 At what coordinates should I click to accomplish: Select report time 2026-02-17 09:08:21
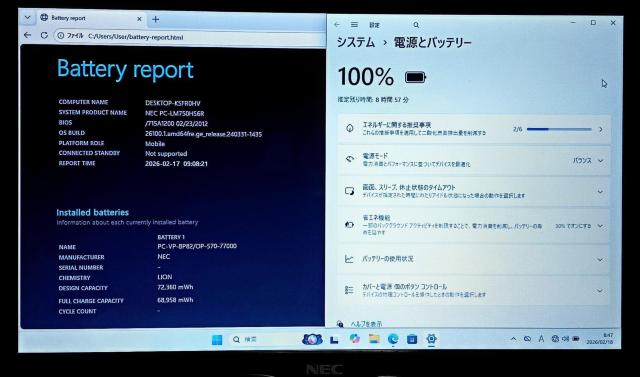pos(176,164)
